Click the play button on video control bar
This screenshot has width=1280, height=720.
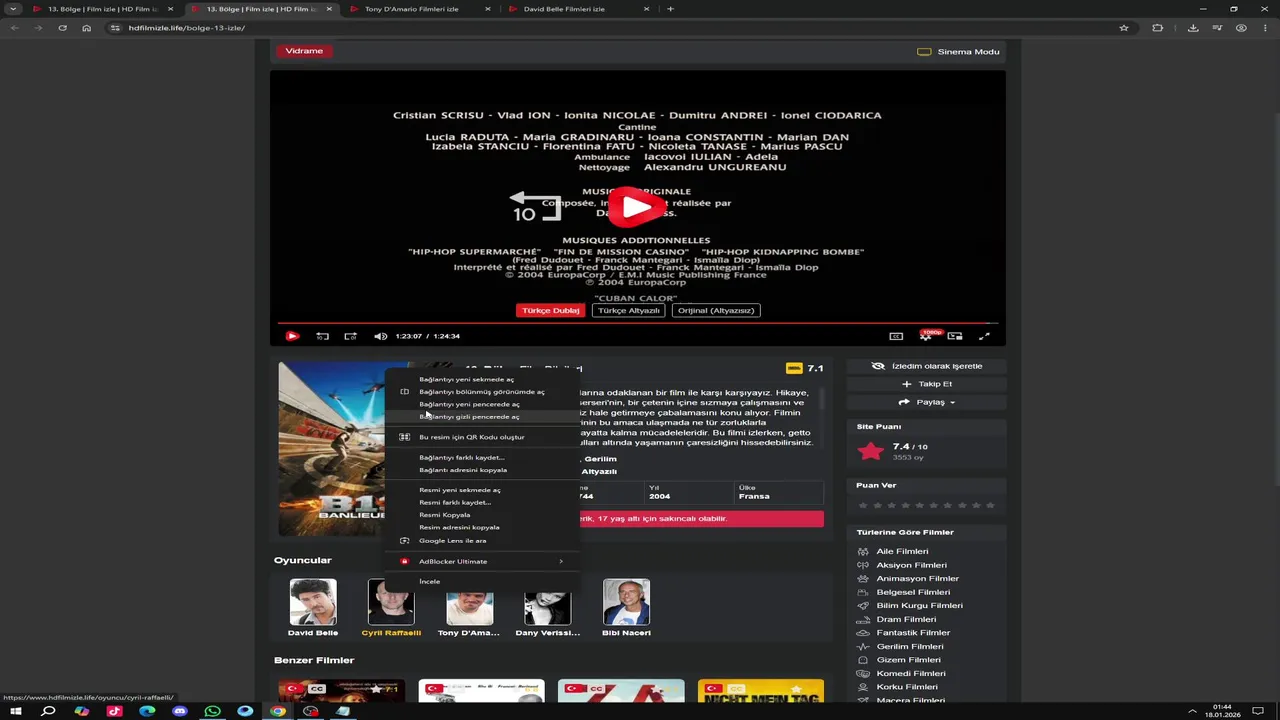click(x=292, y=336)
